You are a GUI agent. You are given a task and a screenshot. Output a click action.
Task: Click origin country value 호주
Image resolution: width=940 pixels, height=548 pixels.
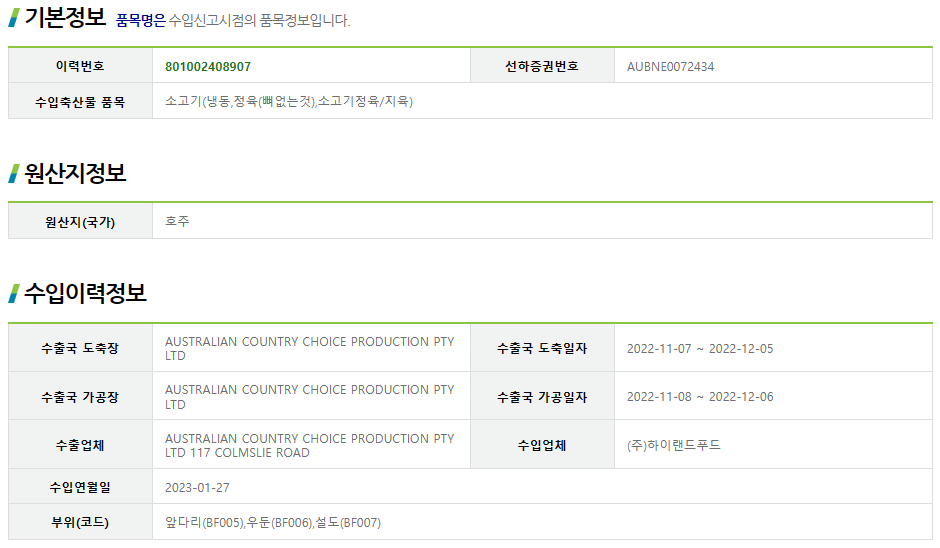[x=177, y=222]
